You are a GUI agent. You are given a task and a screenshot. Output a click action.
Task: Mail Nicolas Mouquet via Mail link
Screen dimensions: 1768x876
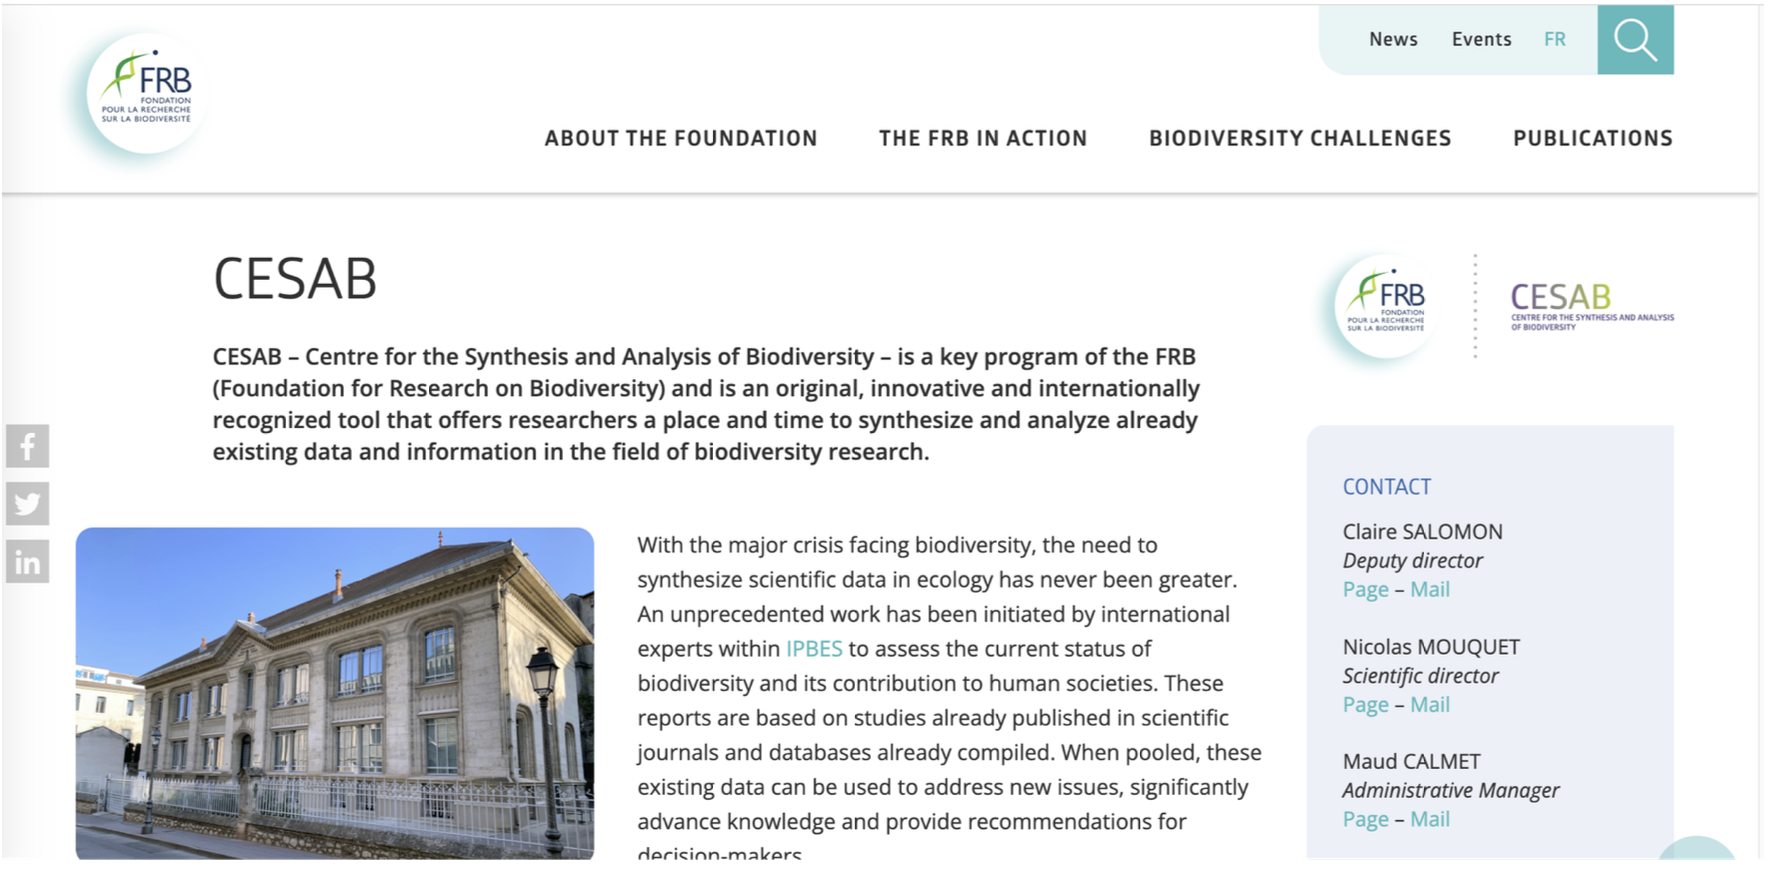(1430, 705)
